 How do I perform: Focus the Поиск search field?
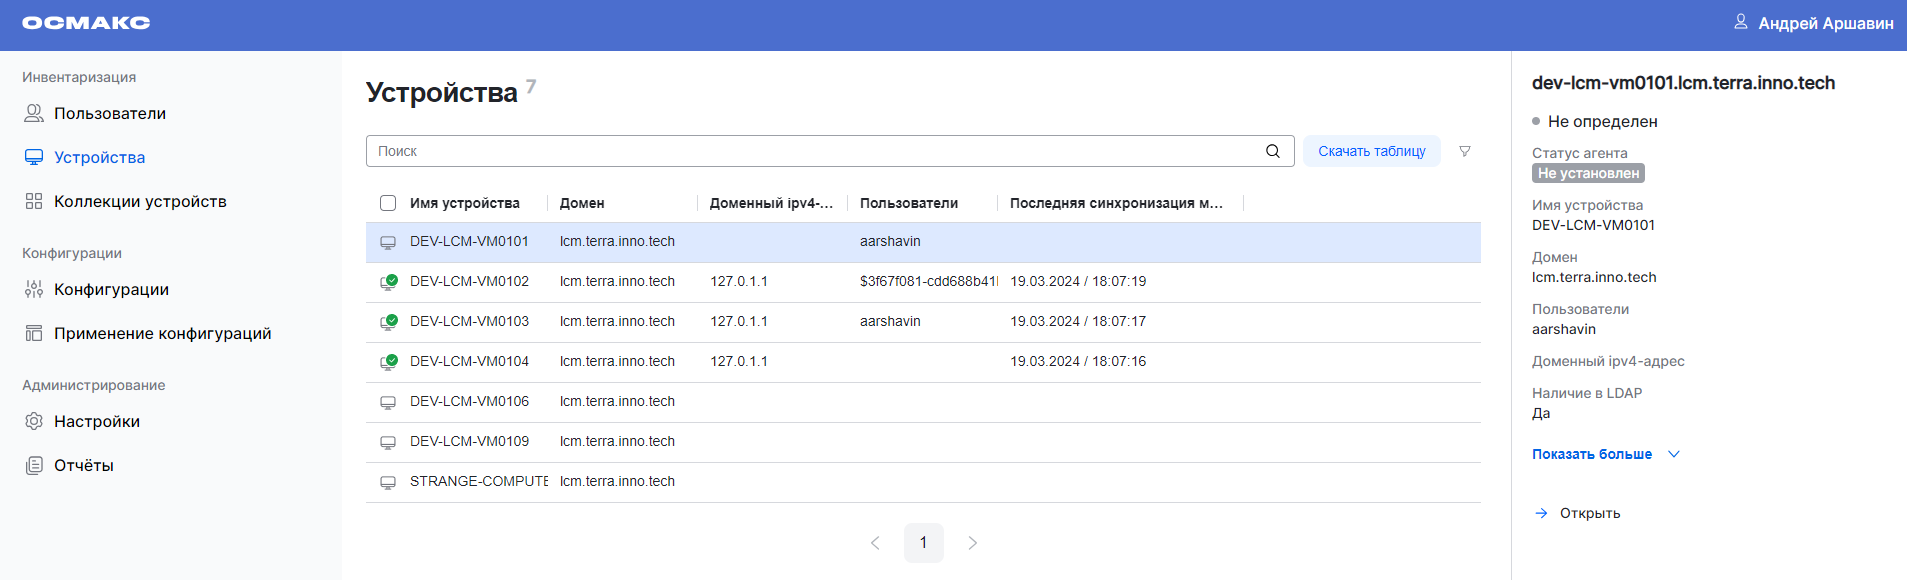(815, 151)
